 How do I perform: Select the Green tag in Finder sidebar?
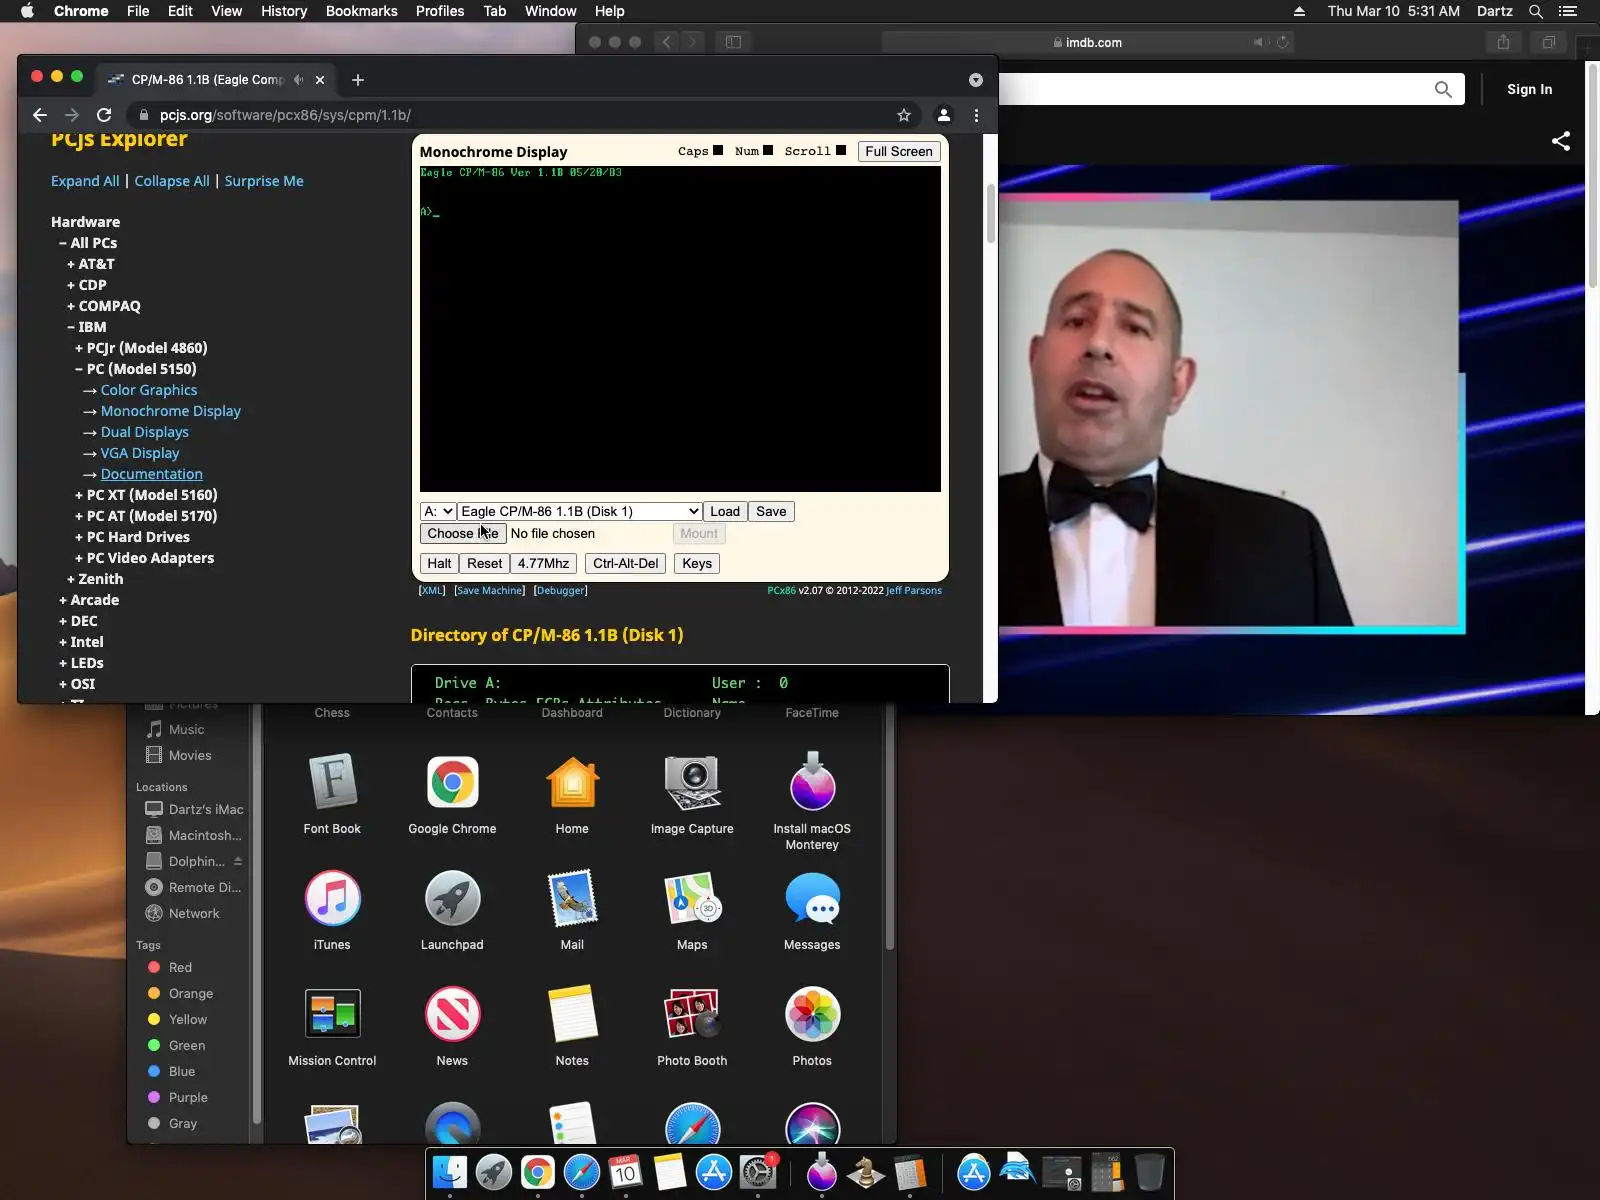pyautogui.click(x=187, y=1045)
